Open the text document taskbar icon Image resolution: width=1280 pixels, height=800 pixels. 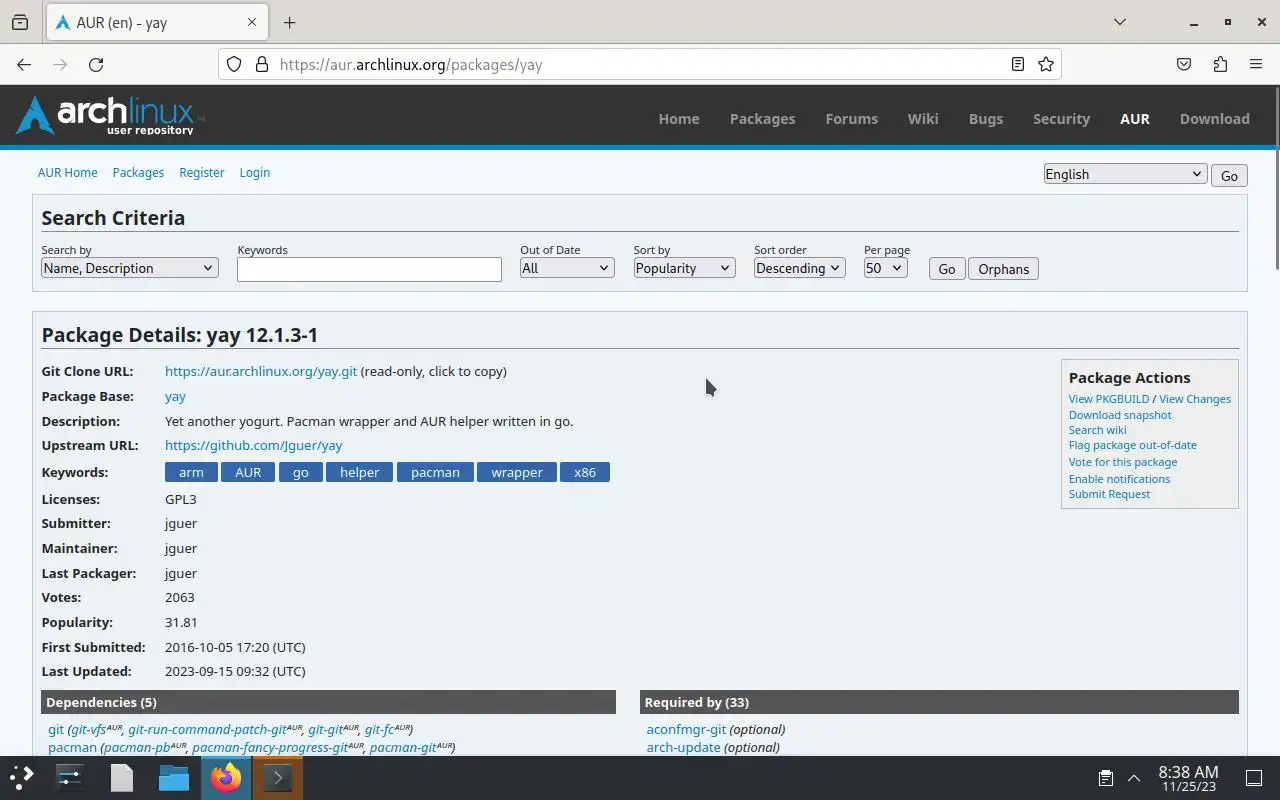pyautogui.click(x=121, y=777)
